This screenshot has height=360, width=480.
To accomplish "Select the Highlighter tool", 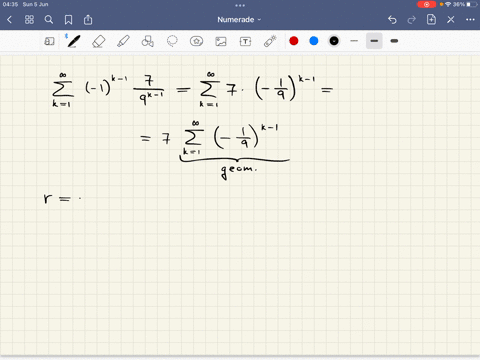I will pos(123,41).
